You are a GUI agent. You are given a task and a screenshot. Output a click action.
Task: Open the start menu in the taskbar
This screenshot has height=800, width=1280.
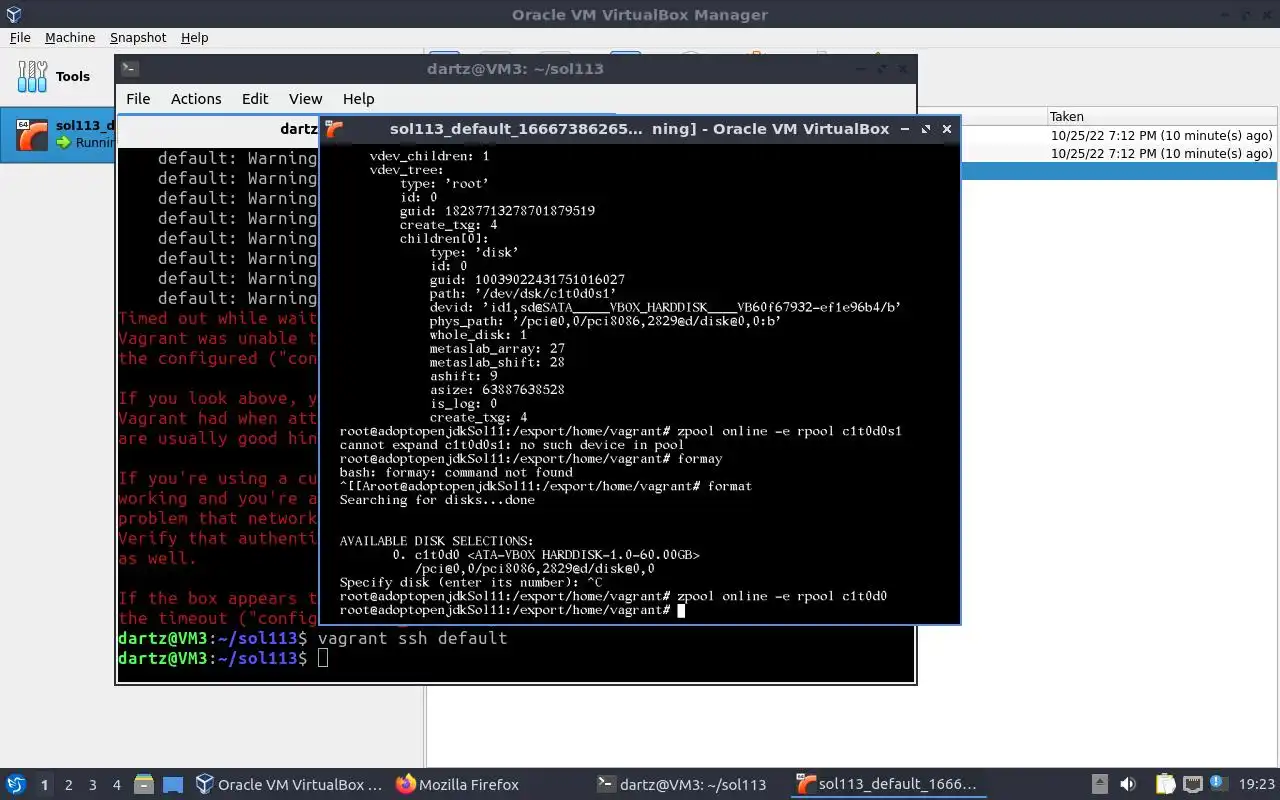[x=15, y=785]
